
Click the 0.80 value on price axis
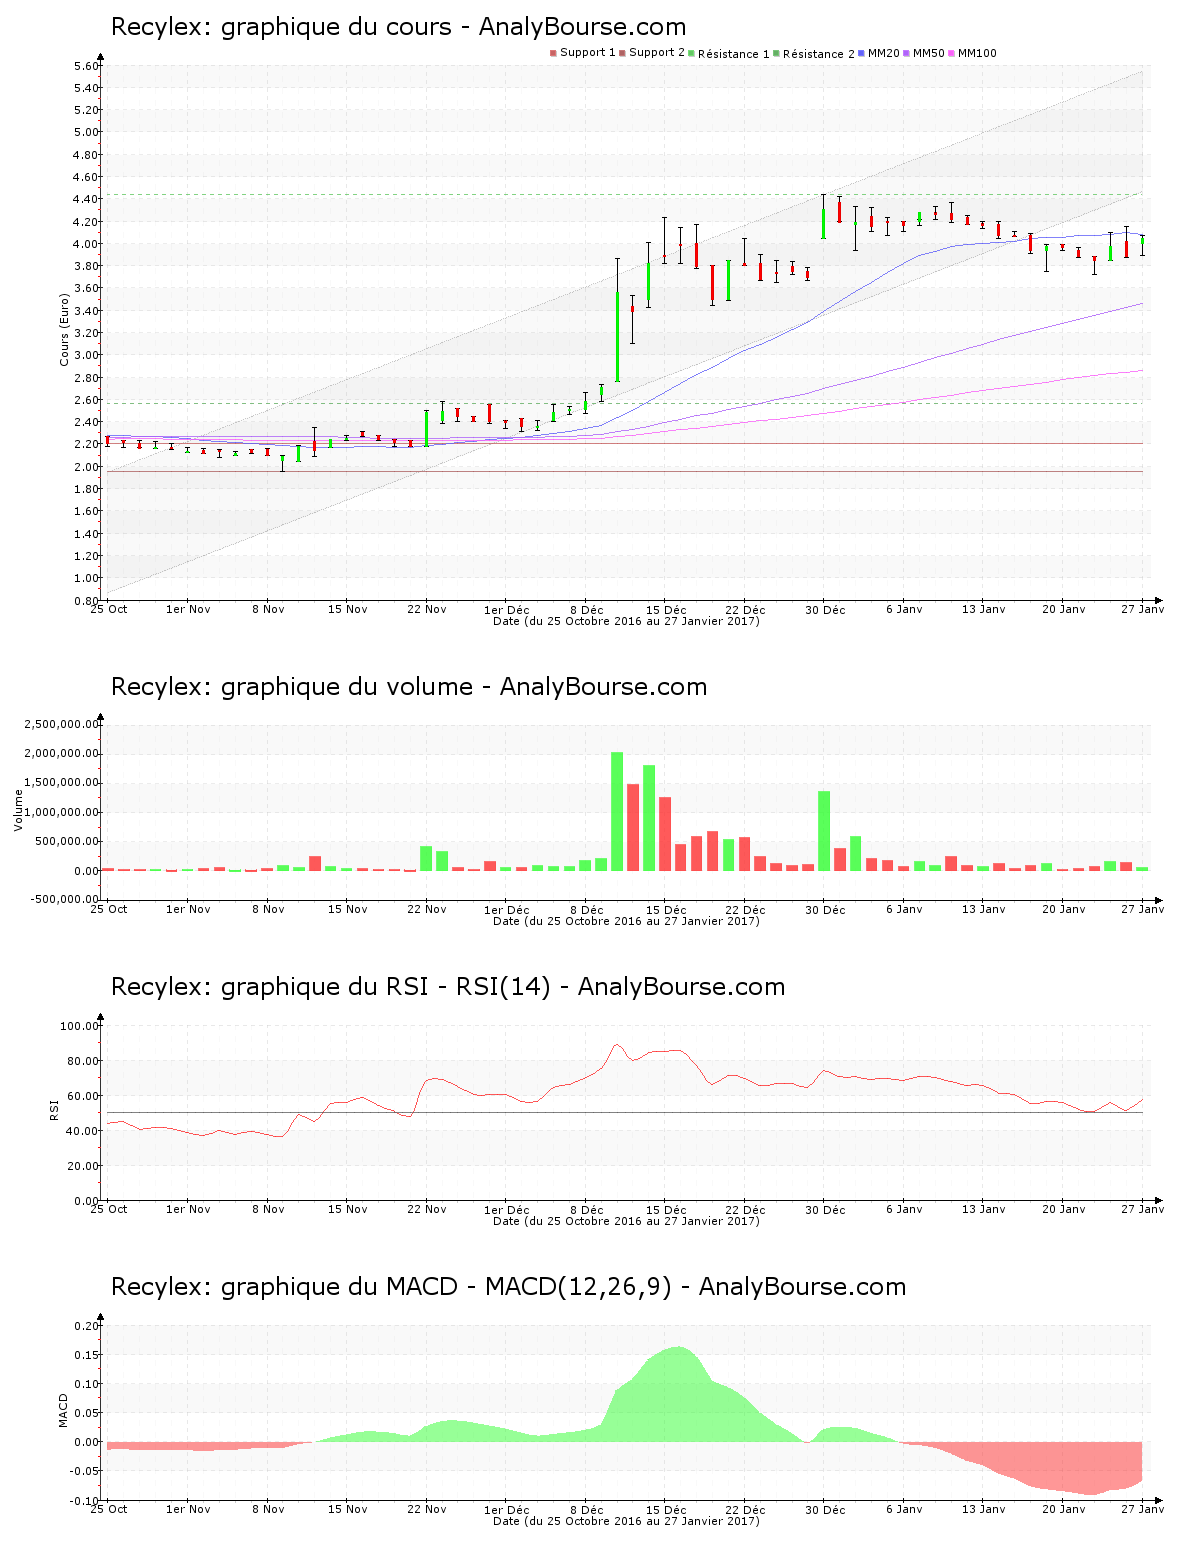pyautogui.click(x=86, y=601)
